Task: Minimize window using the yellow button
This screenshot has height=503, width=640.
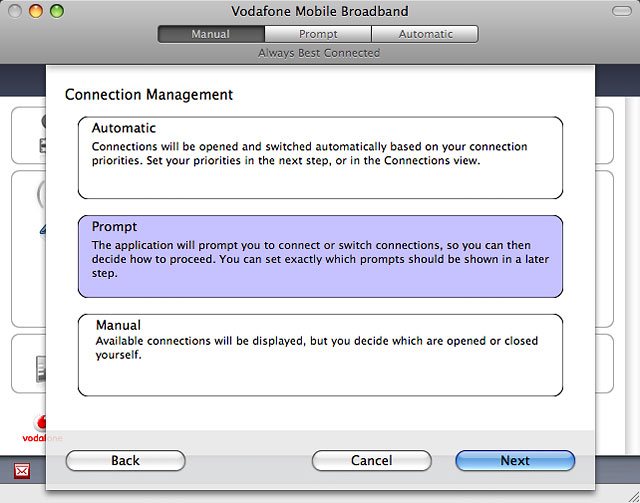Action: 37,12
